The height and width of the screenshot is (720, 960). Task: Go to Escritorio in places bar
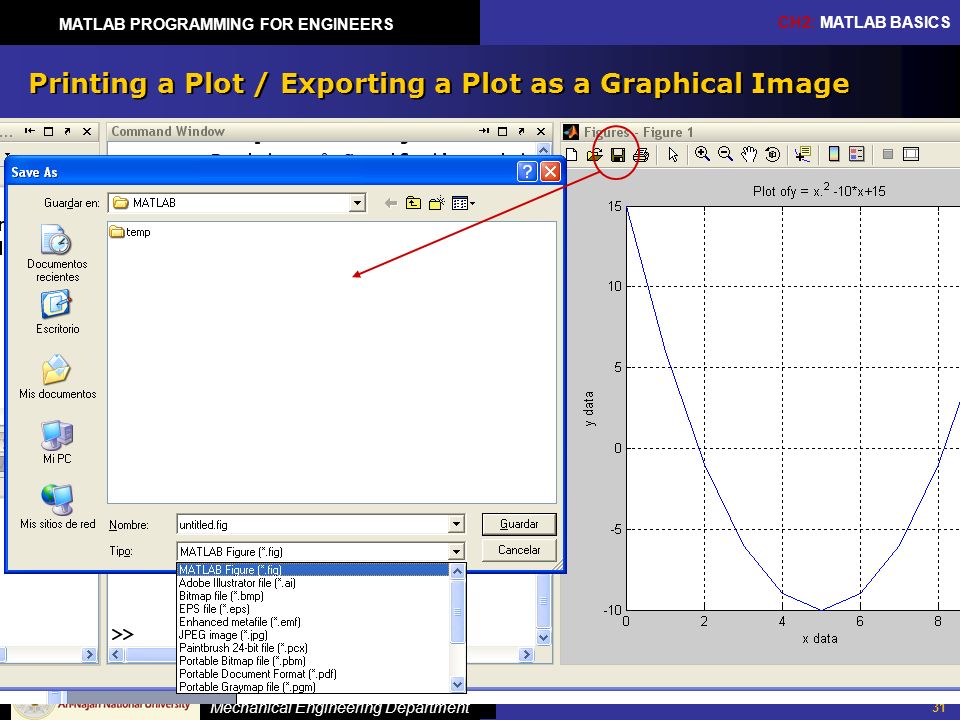(x=57, y=312)
